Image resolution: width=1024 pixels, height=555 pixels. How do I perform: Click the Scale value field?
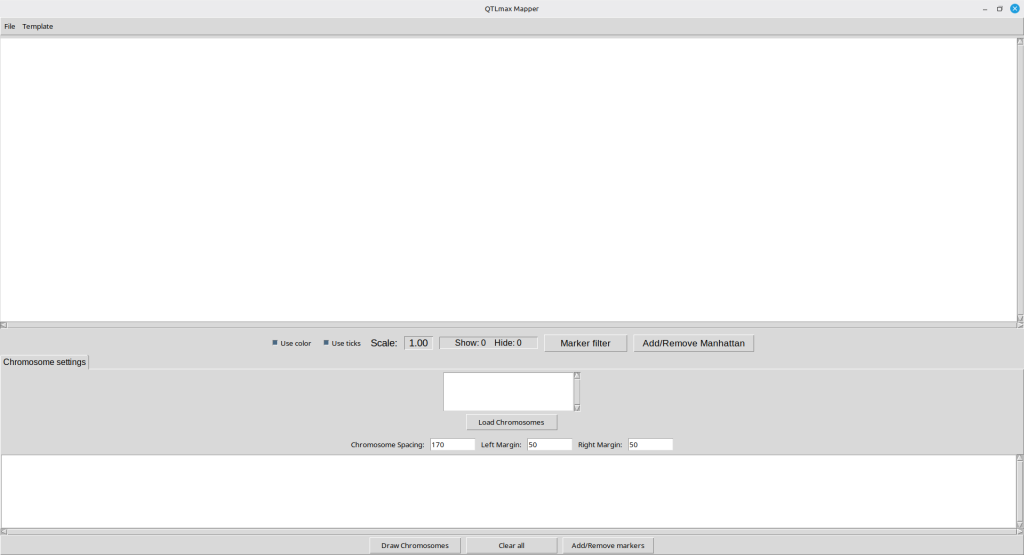[x=418, y=343]
